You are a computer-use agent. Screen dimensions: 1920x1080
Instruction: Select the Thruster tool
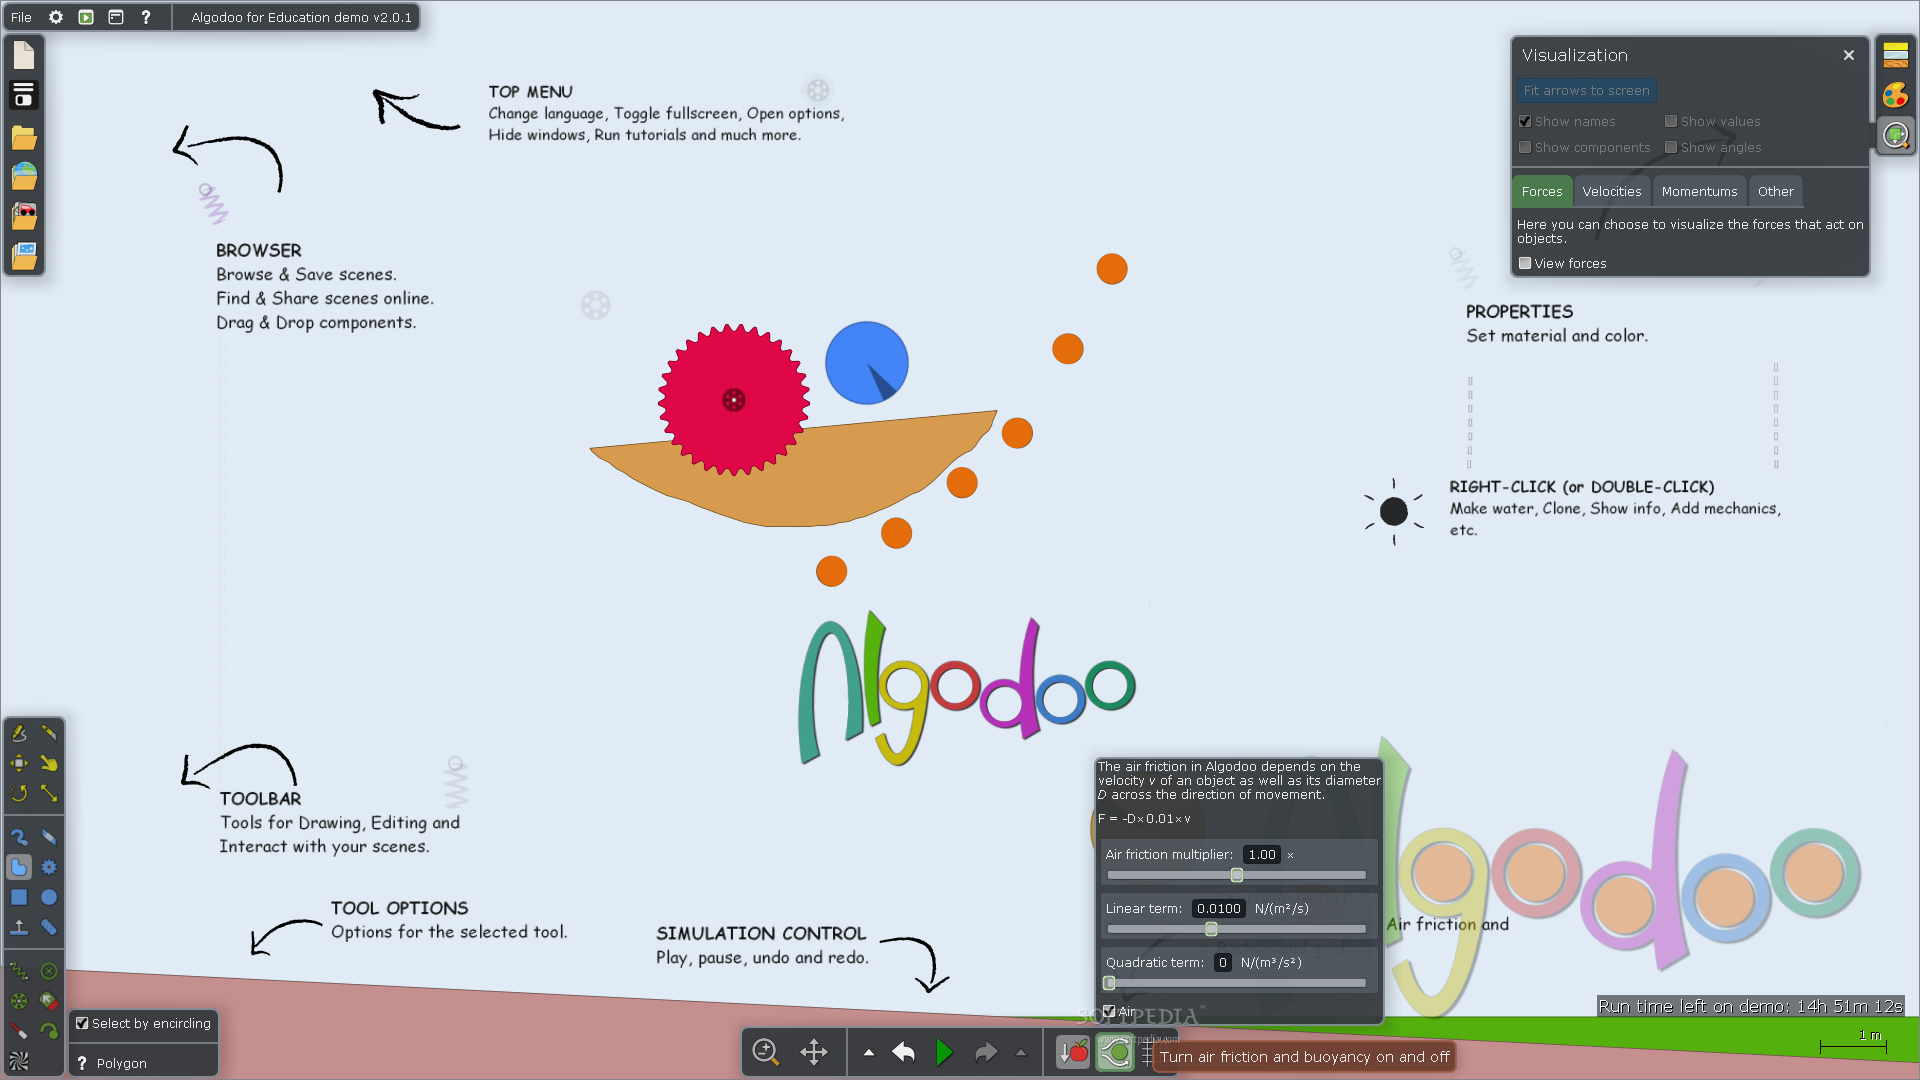[49, 1001]
